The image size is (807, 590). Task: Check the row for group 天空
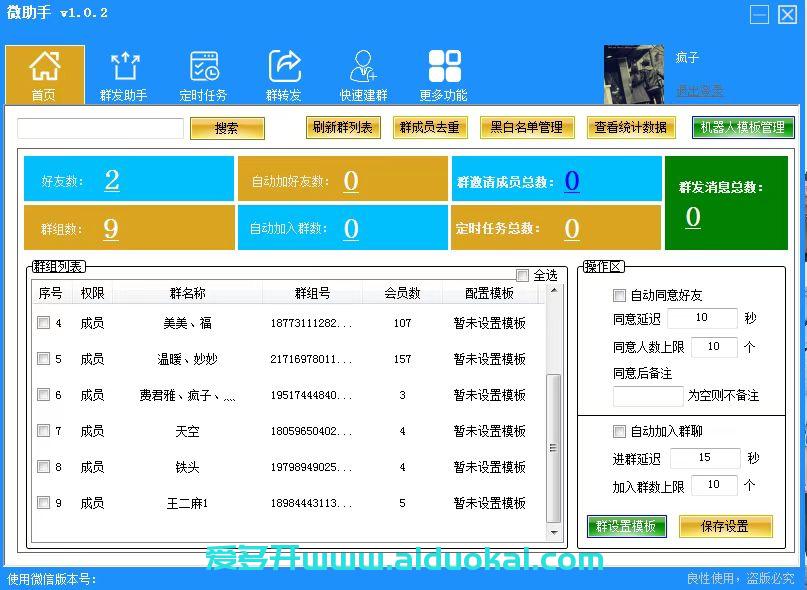[x=43, y=431]
